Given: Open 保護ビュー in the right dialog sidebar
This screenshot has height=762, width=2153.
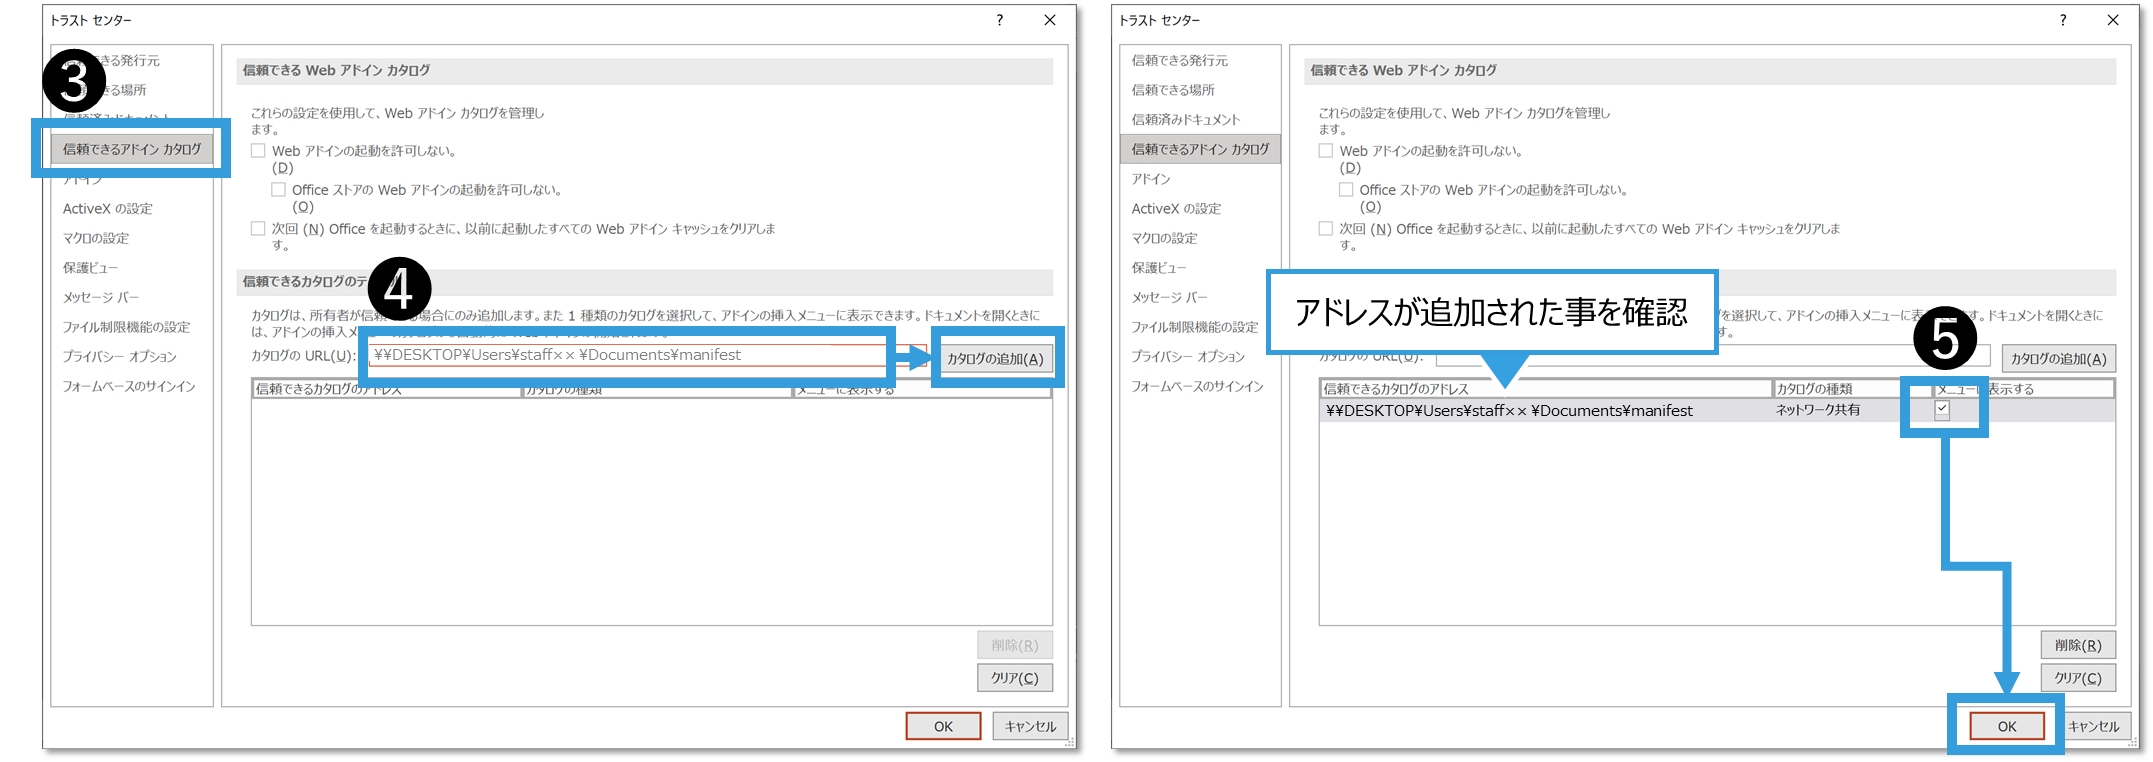Looking at the screenshot, I should coord(1159,268).
